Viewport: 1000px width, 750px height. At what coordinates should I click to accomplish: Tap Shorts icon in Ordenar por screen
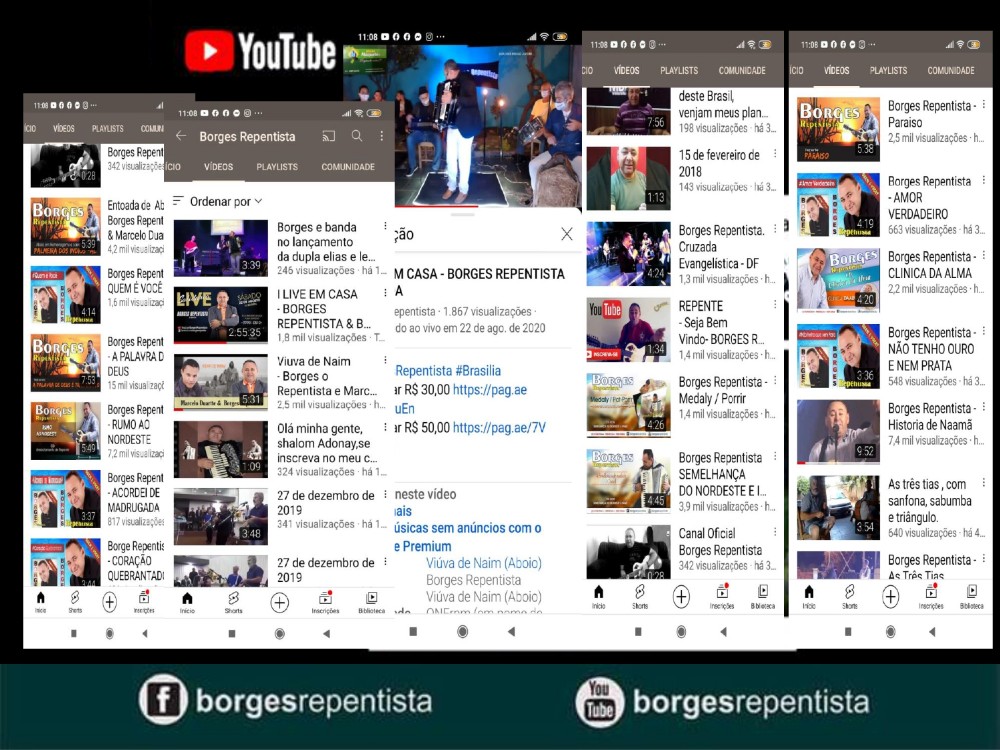(x=233, y=602)
